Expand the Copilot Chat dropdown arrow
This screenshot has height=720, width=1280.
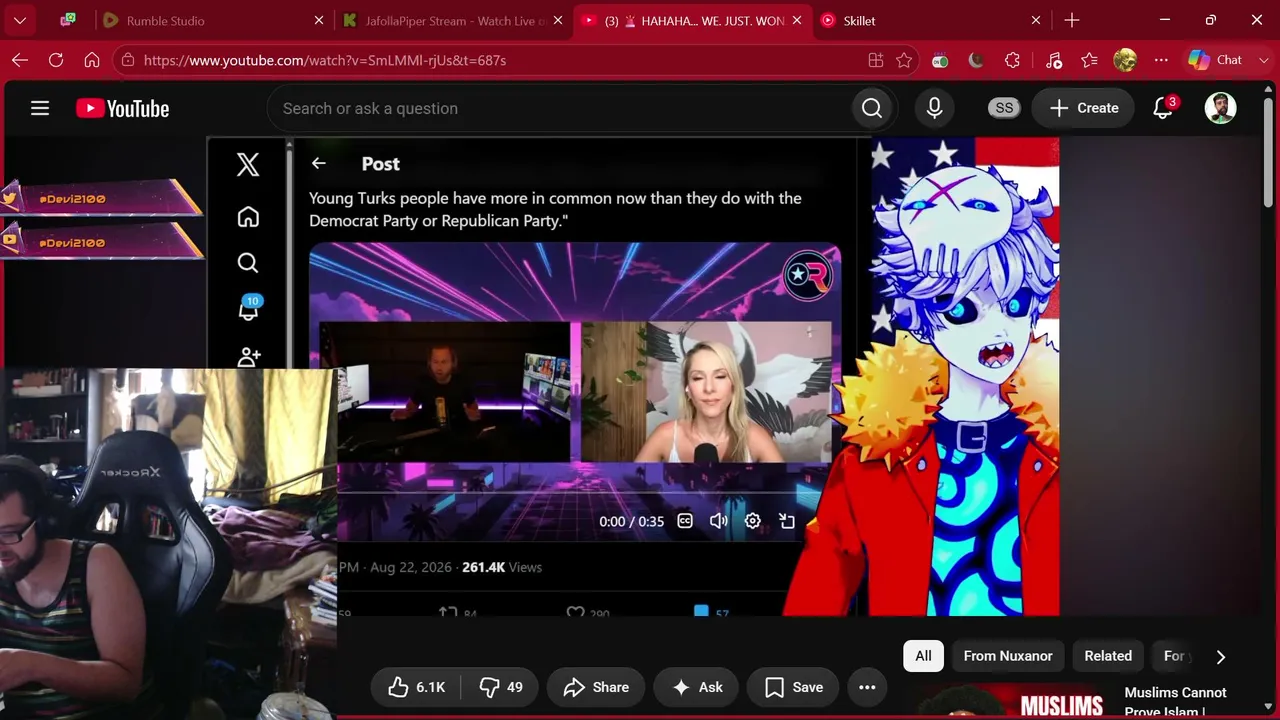(x=1262, y=60)
